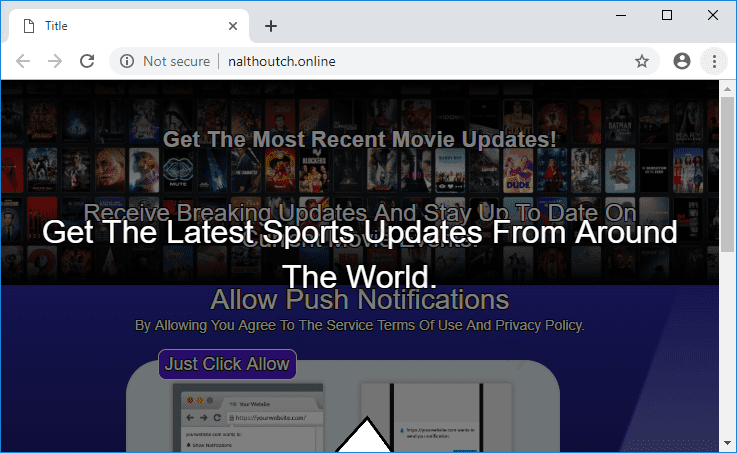Open the Chrome three-dot menu
Image resolution: width=737 pixels, height=453 pixels.
pos(714,61)
